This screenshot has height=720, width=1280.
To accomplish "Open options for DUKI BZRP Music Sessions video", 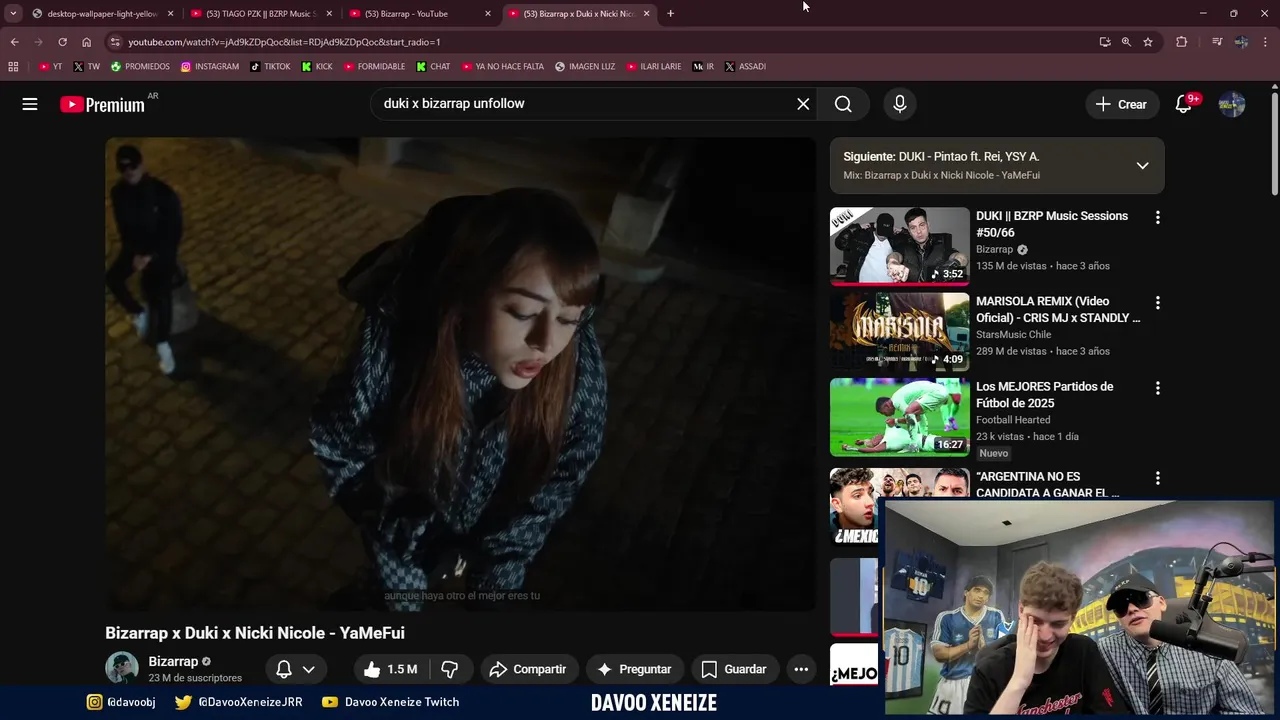I will point(1158,217).
